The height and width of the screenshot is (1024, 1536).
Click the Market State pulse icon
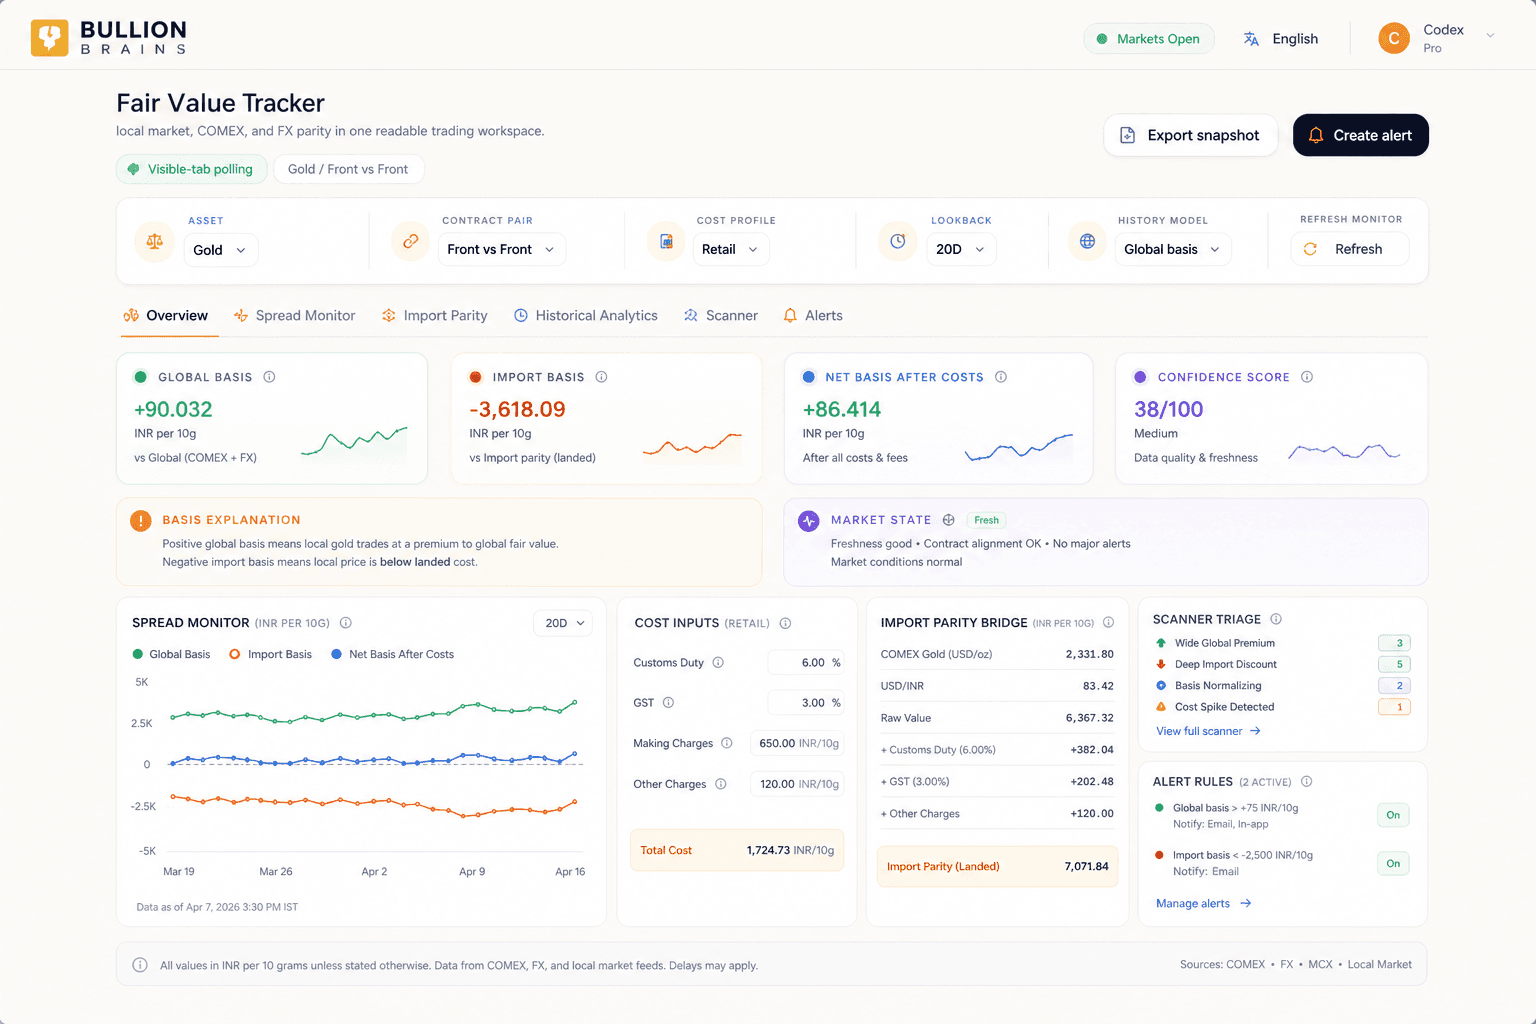(x=809, y=521)
